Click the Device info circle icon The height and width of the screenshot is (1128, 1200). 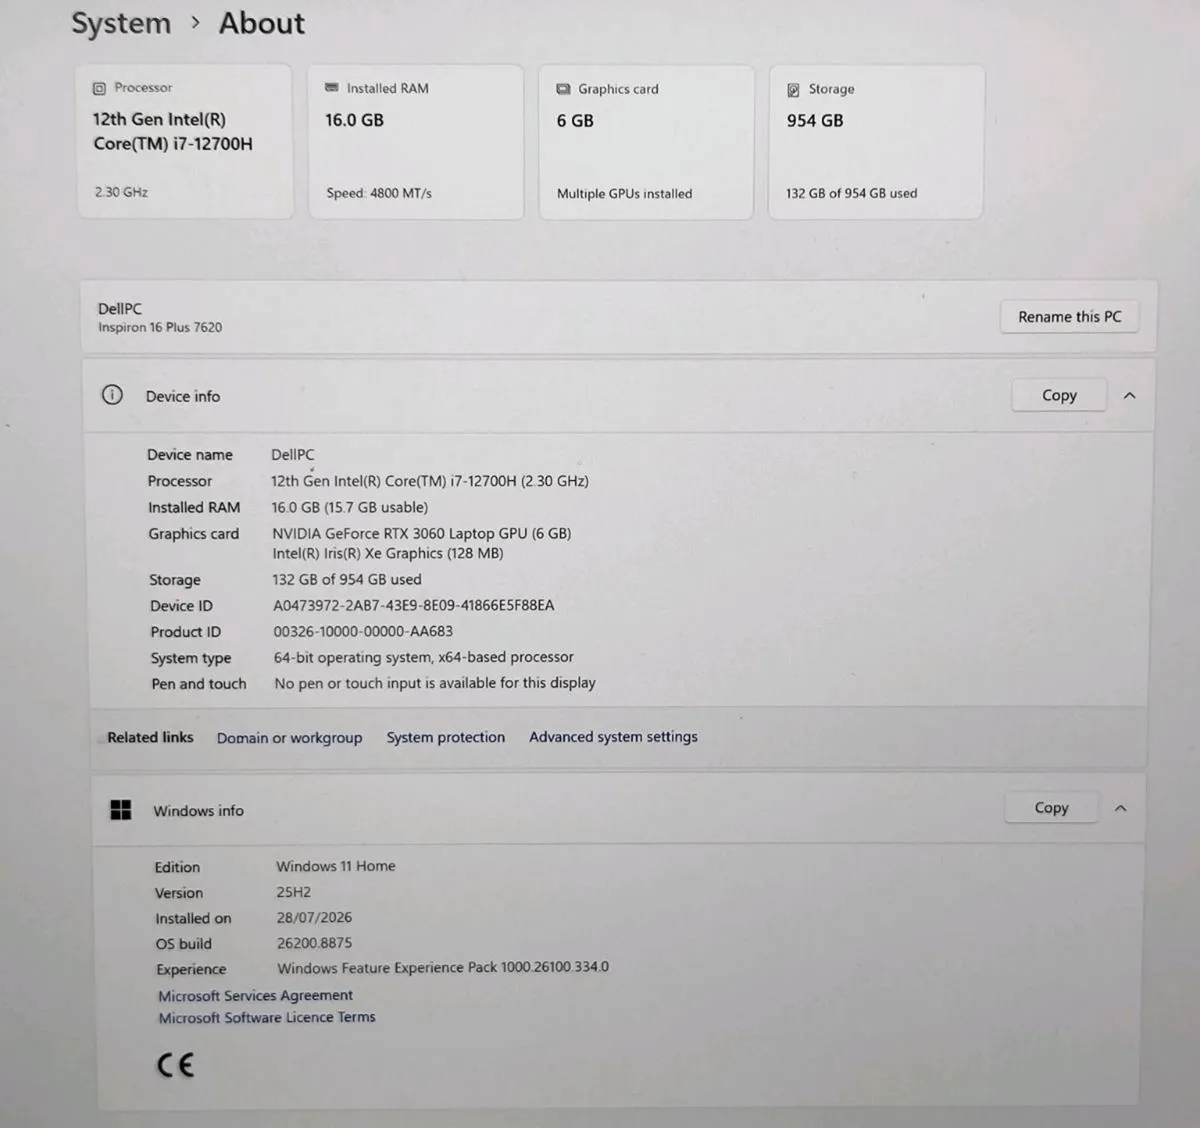click(x=112, y=395)
